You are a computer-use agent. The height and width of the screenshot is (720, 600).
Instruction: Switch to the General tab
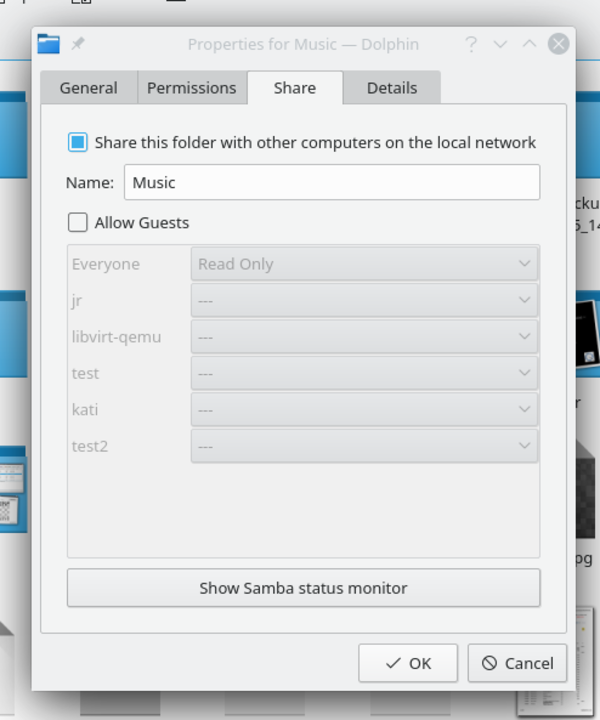click(89, 88)
